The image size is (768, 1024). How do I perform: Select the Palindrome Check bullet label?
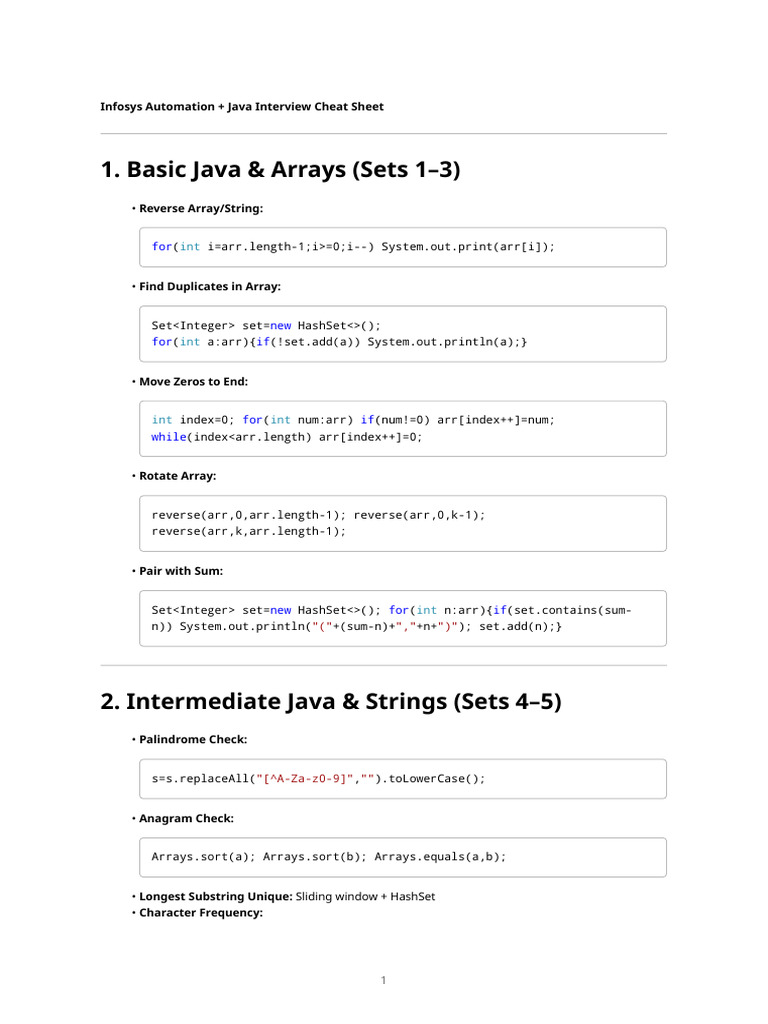pos(193,739)
